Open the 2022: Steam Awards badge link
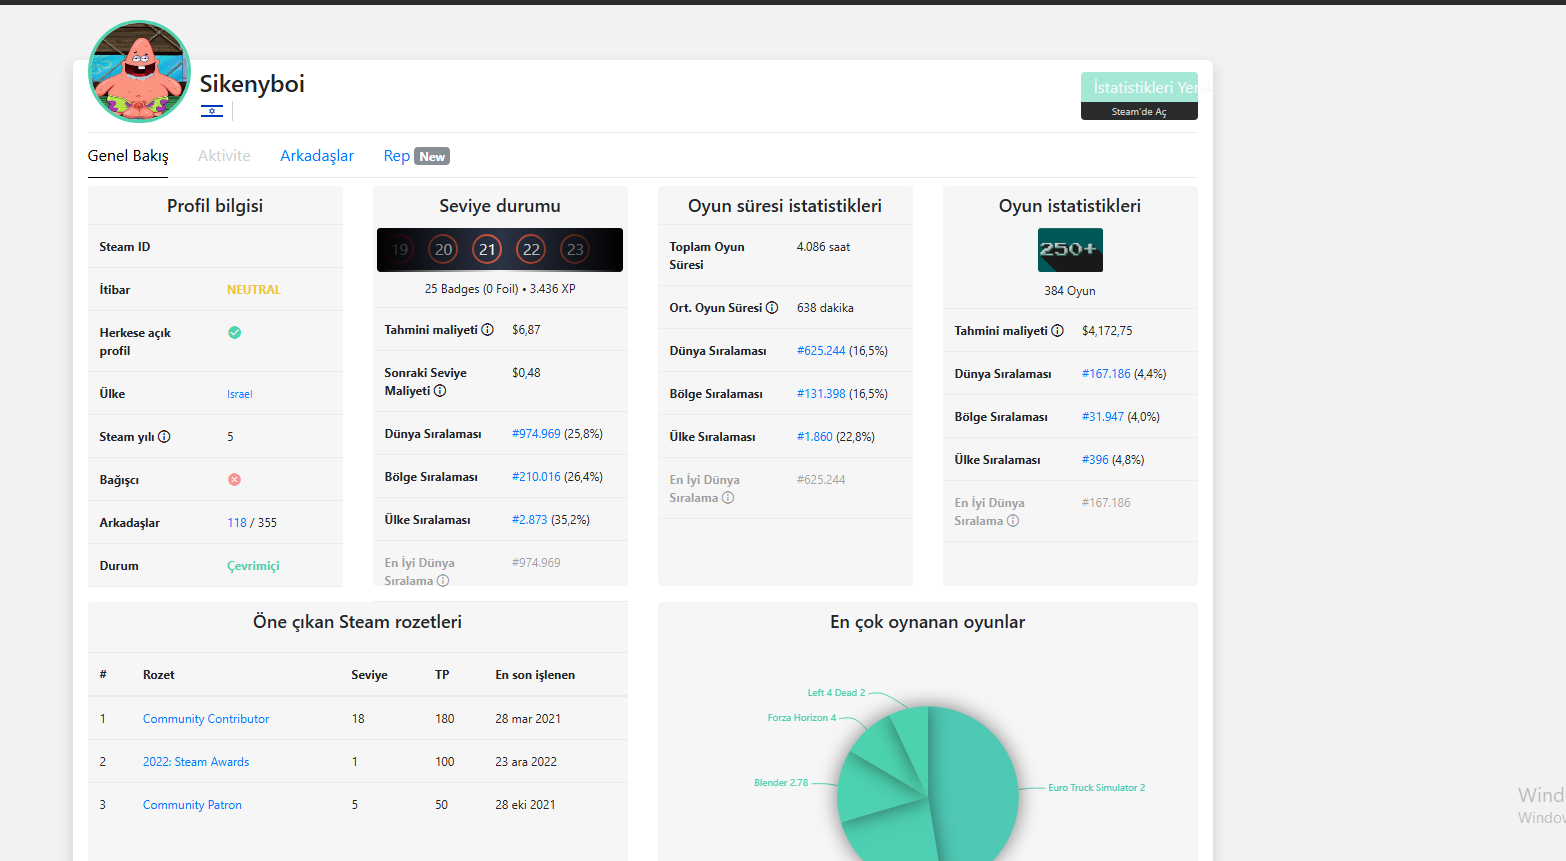Viewport: 1566px width, 861px height. [x=196, y=762]
